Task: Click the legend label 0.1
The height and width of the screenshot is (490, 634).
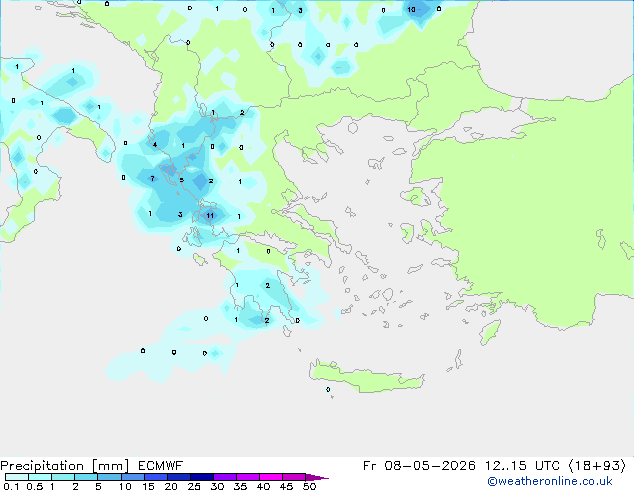Action: pyautogui.click(x=11, y=486)
